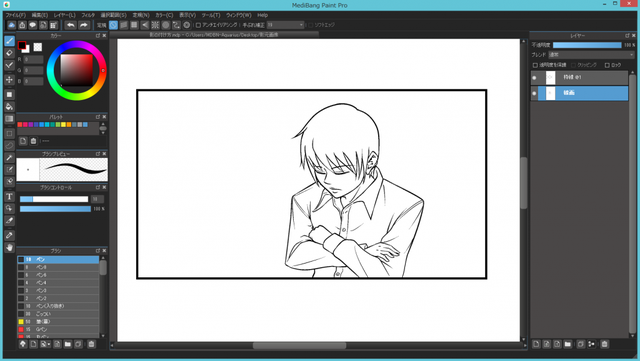Undock the Layers panel
This screenshot has width=640, height=361.
[627, 36]
